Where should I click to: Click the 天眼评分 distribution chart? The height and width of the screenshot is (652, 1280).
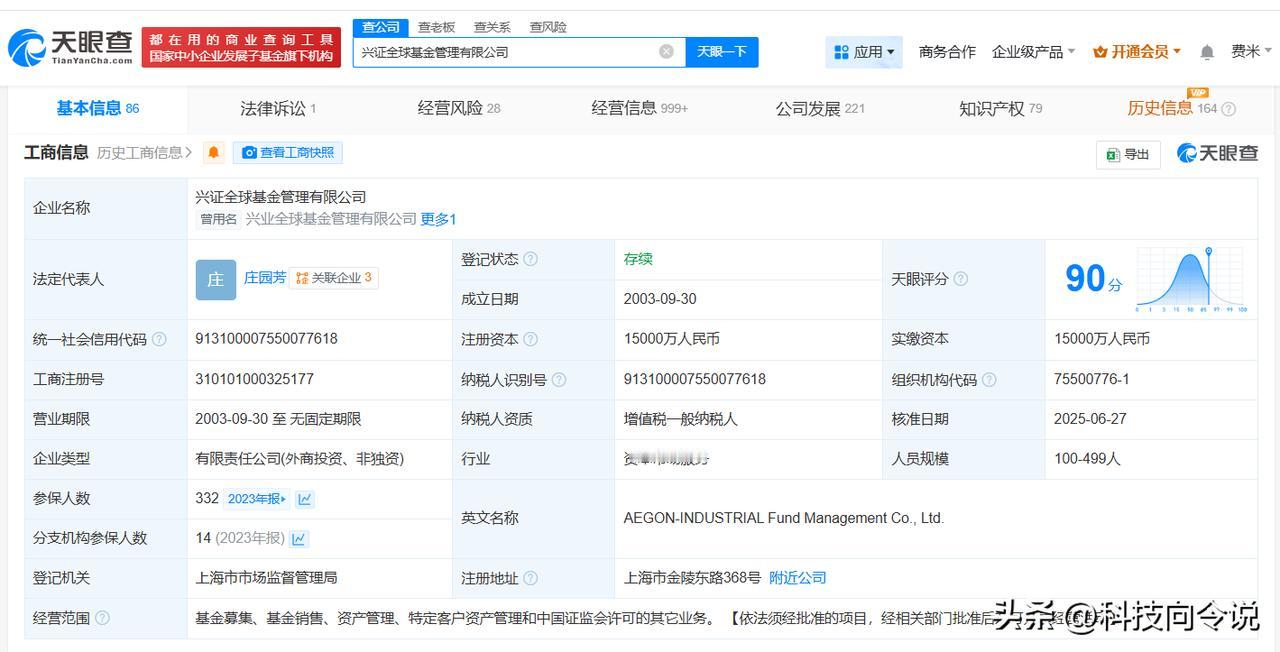(1191, 279)
